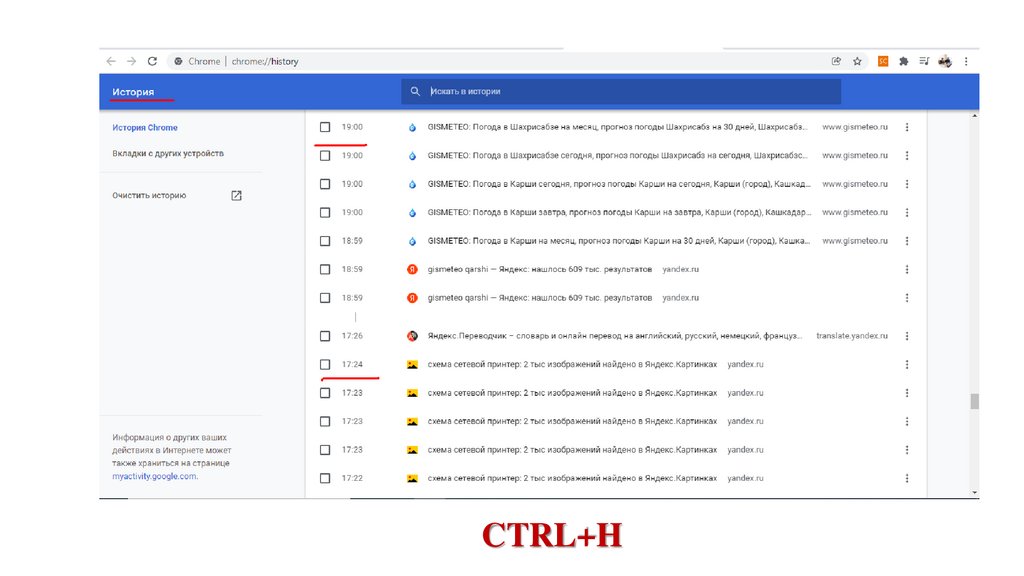This screenshot has width=1024, height=576.
Task: Go back with the browser back arrow
Action: pos(111,61)
